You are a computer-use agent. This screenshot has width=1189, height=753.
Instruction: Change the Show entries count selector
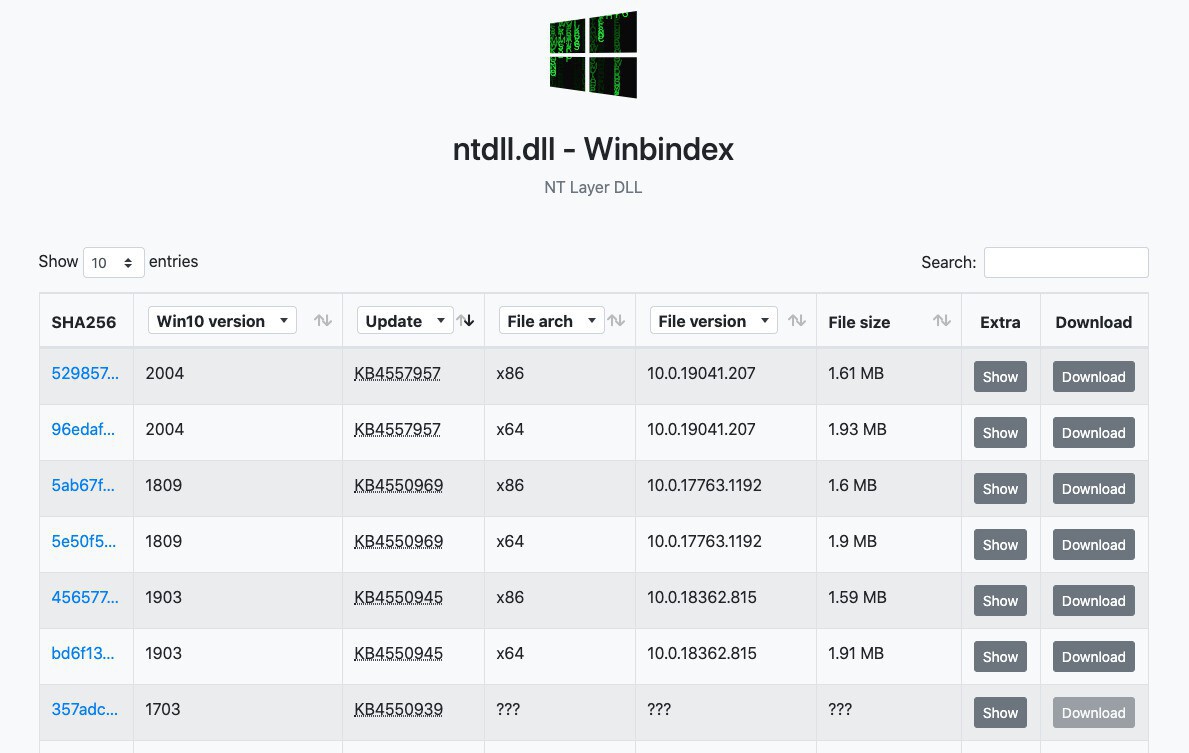(114, 263)
